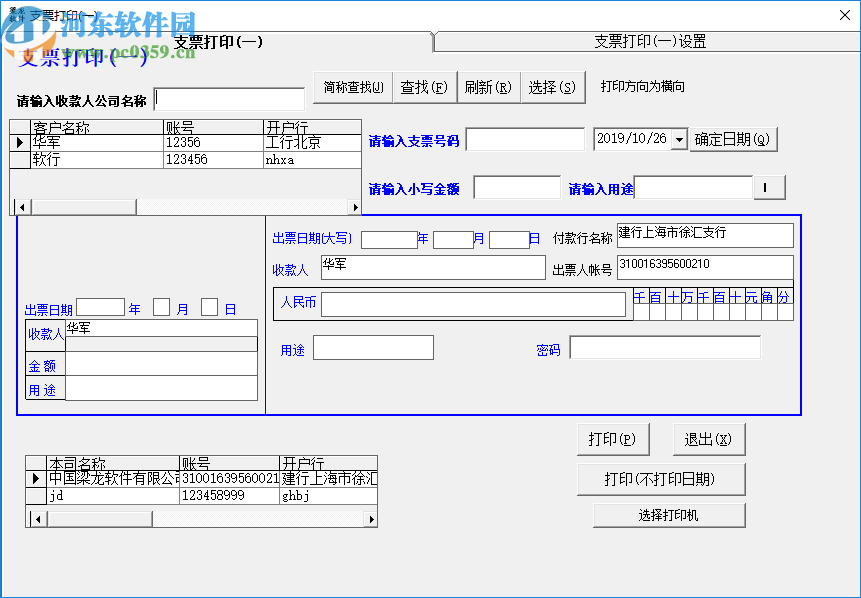This screenshot has height=598, width=861.
Task: Click the 打印(P) button
Action: (x=612, y=438)
